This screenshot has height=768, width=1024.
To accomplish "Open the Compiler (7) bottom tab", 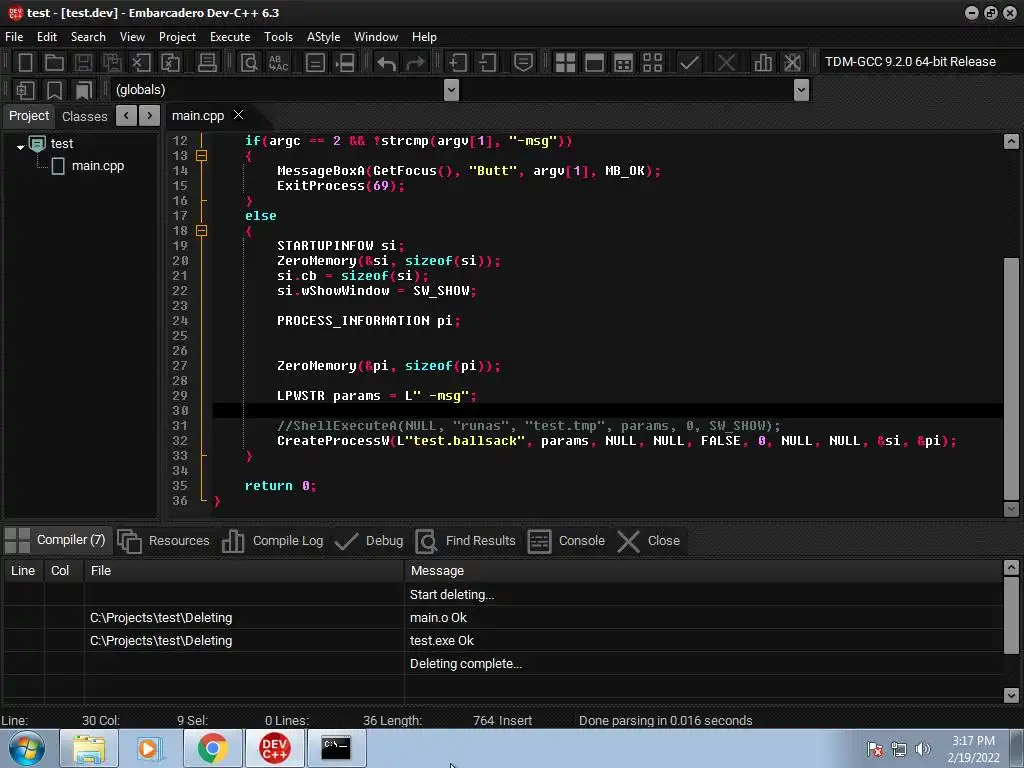I will (56, 540).
